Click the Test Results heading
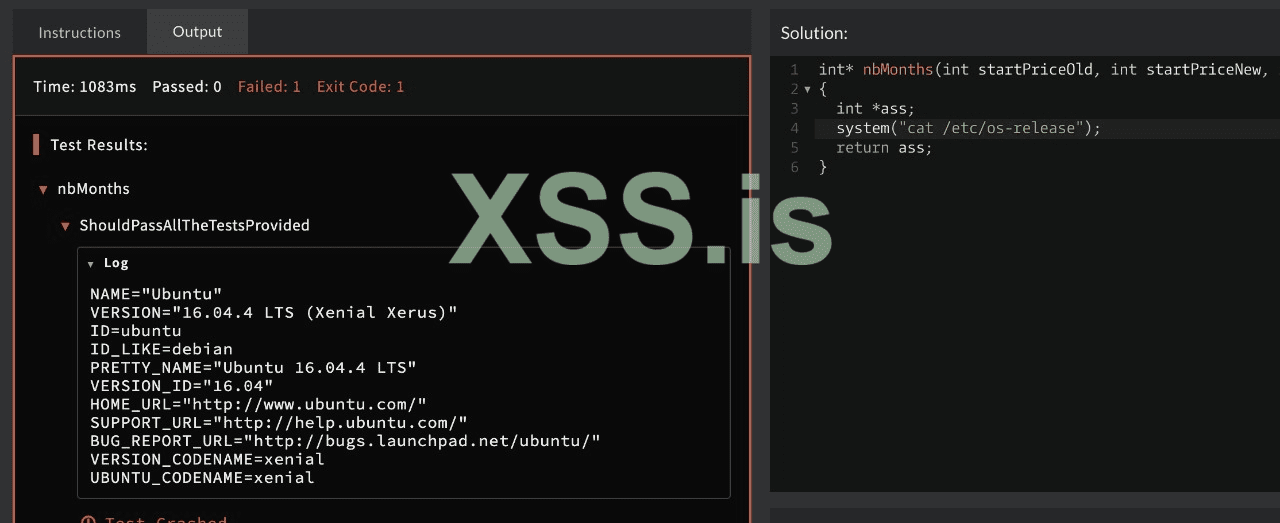1280x523 pixels. 99,145
